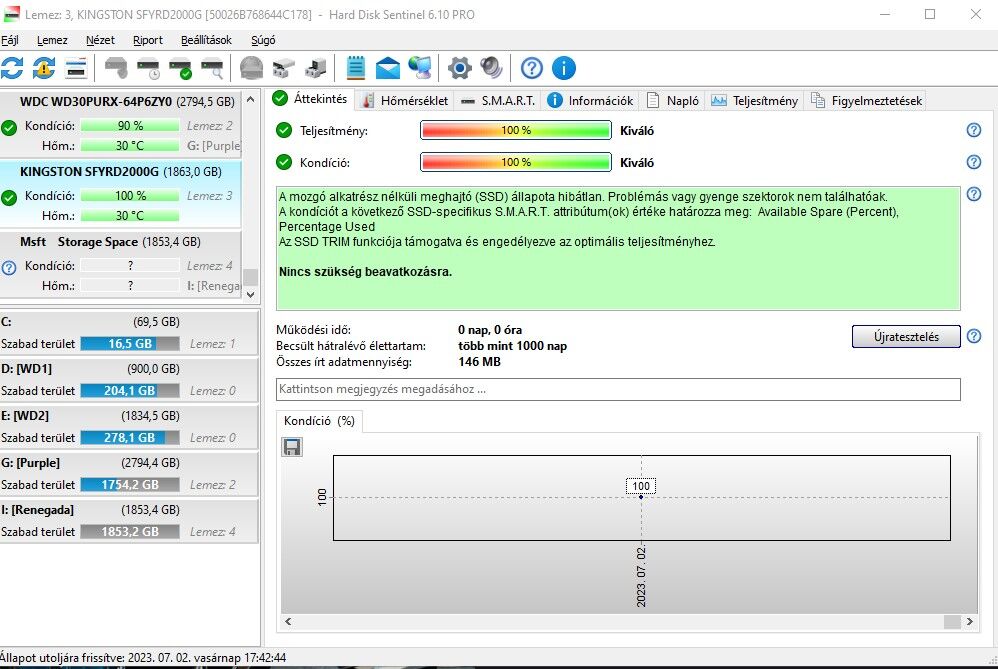Open the Súgó menu
The image size is (998, 669).
263,40
